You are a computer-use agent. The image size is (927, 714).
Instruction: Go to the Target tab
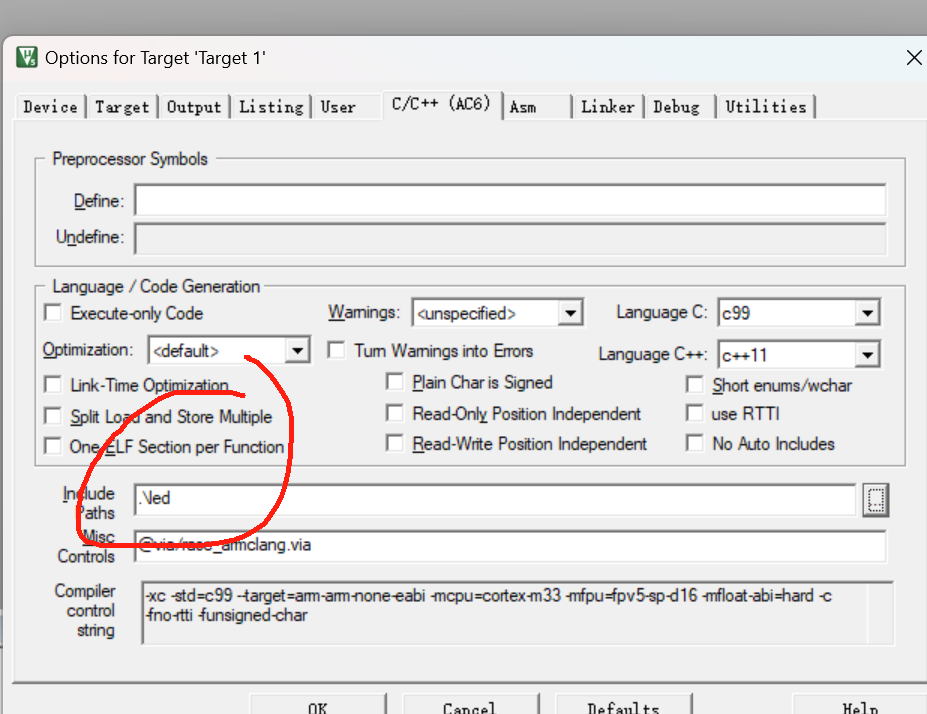point(122,107)
